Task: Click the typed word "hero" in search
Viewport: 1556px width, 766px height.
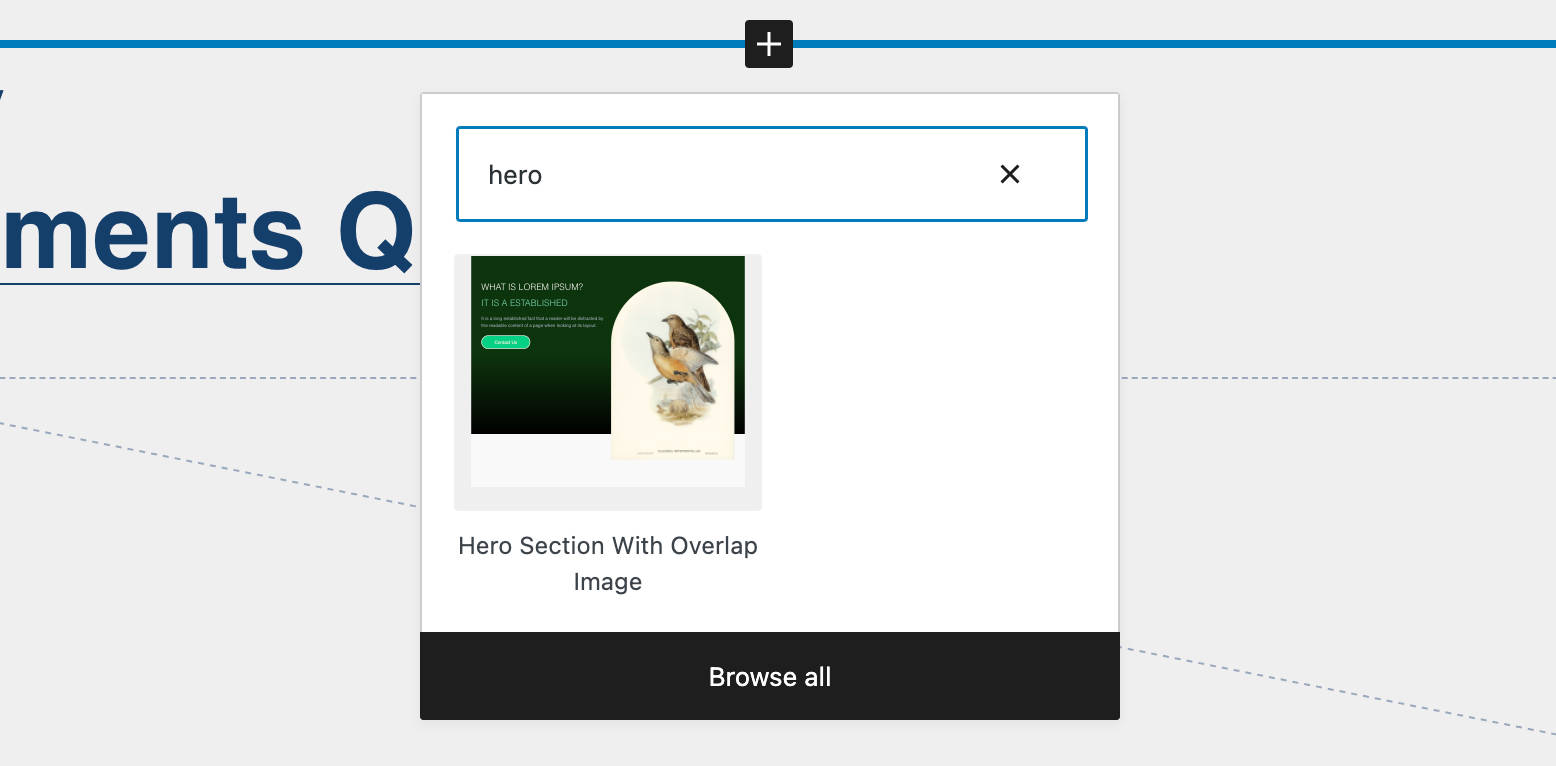Action: (515, 175)
